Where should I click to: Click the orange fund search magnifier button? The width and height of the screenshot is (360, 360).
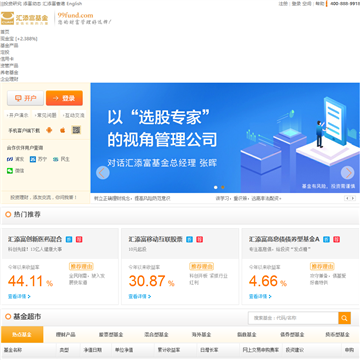pyautogui.click(x=344, y=318)
